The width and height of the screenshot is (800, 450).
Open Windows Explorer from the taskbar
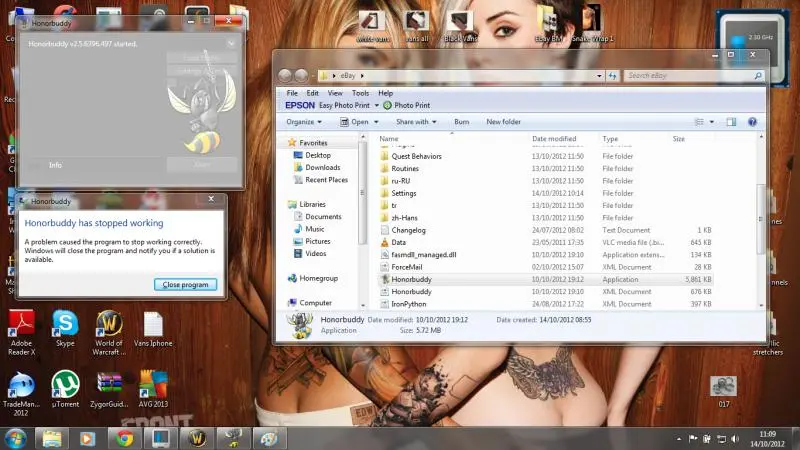[52, 438]
